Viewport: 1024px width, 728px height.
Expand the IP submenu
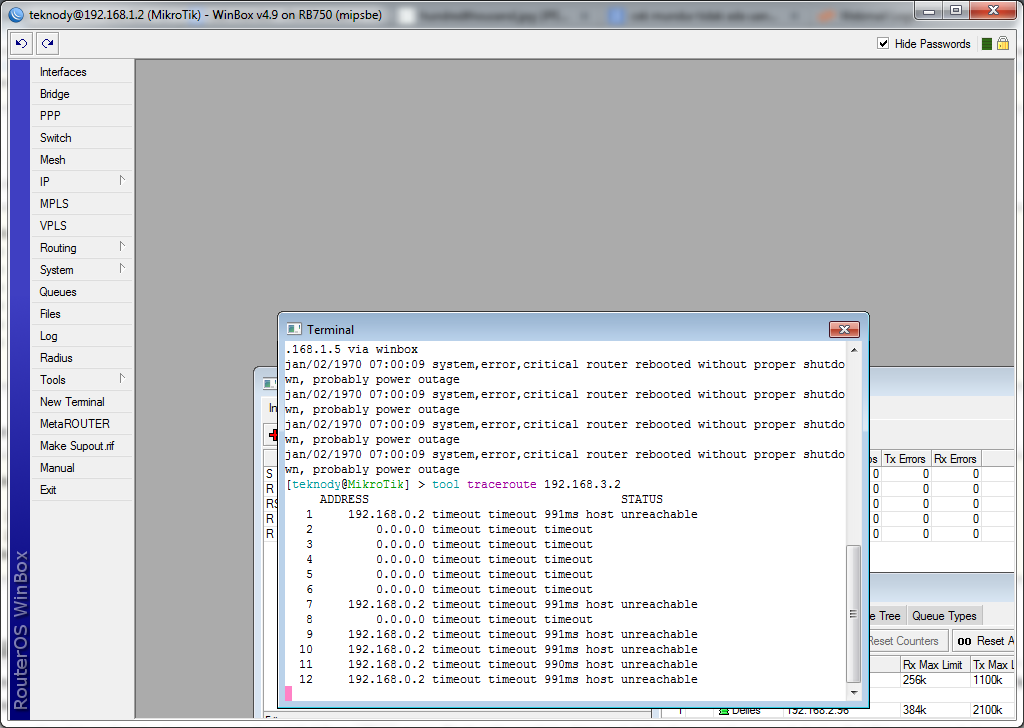[x=81, y=182]
